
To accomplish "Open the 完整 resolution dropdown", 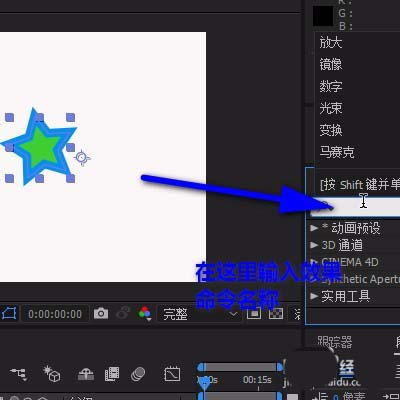I will tap(200, 314).
